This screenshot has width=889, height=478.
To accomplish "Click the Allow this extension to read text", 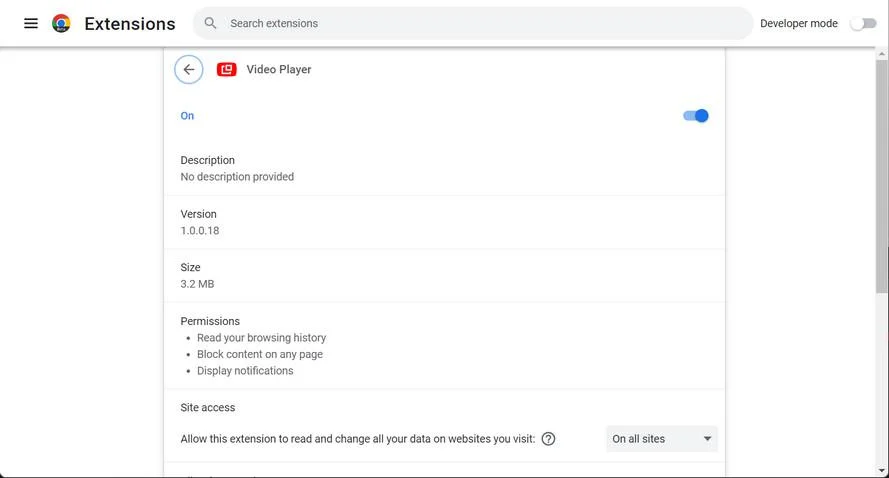I will click(358, 439).
